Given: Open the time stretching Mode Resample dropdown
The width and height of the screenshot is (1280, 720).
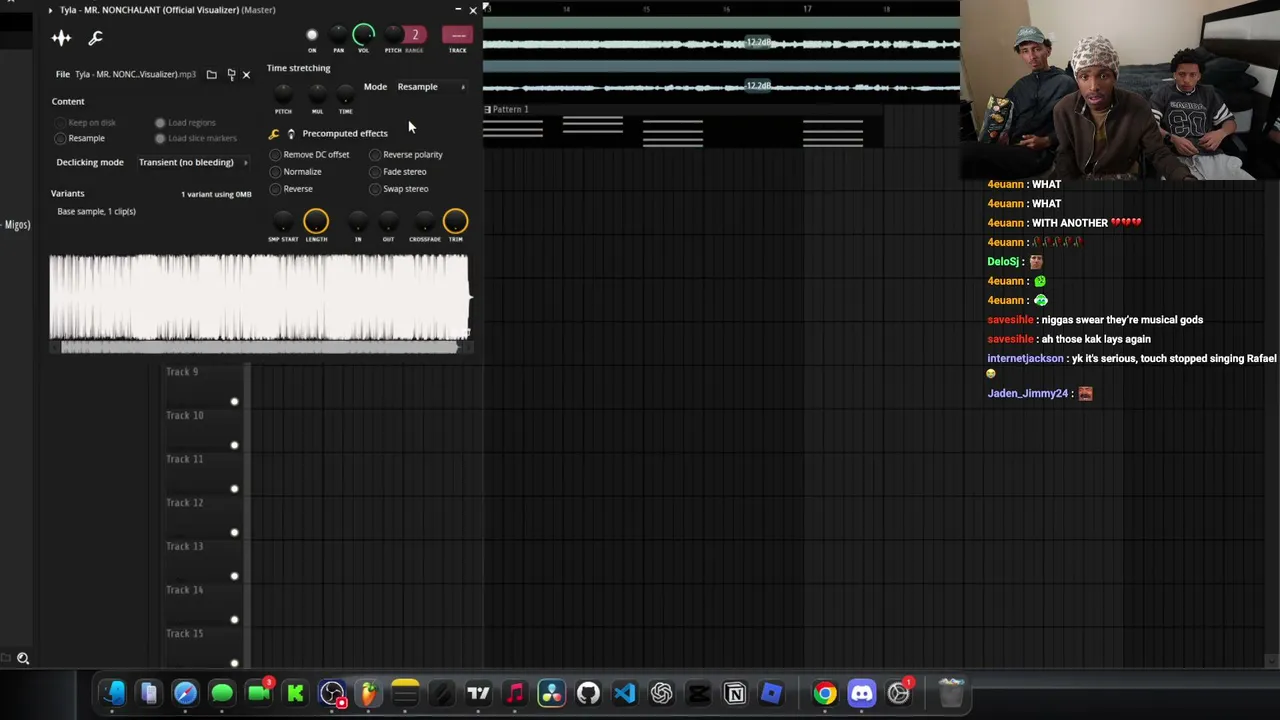Looking at the screenshot, I should pos(431,87).
